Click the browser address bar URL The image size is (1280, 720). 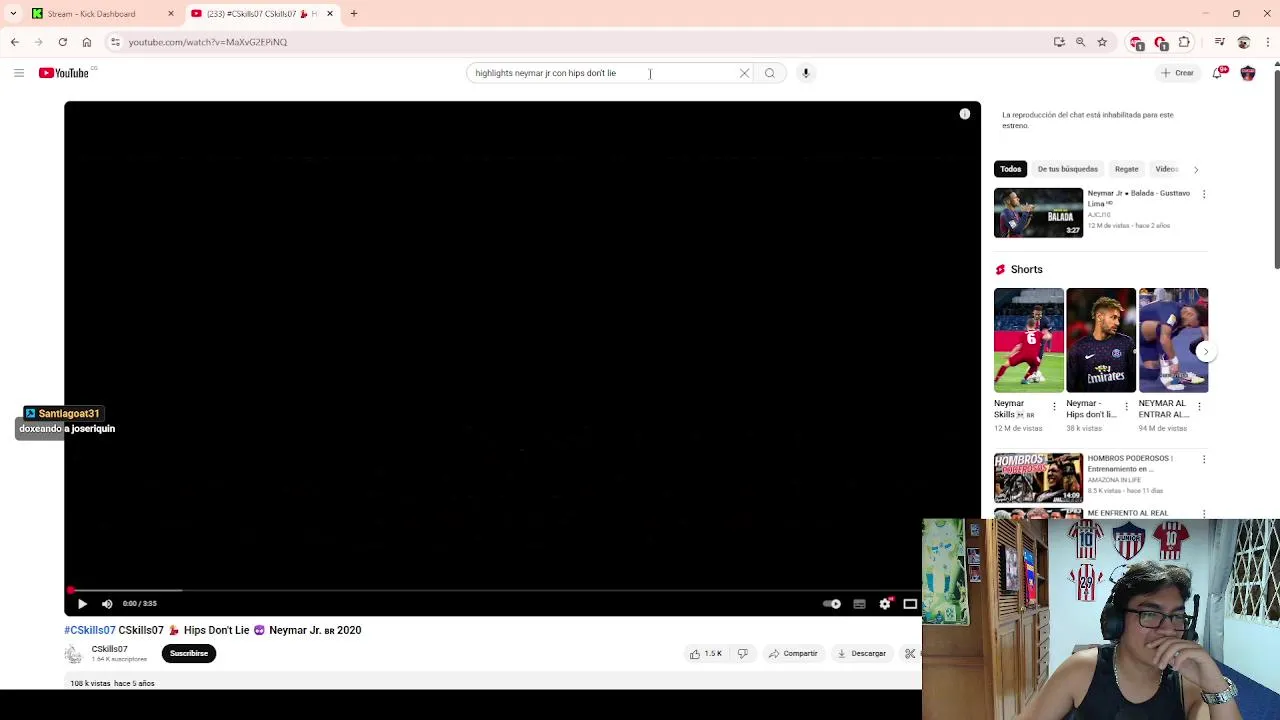[x=207, y=42]
